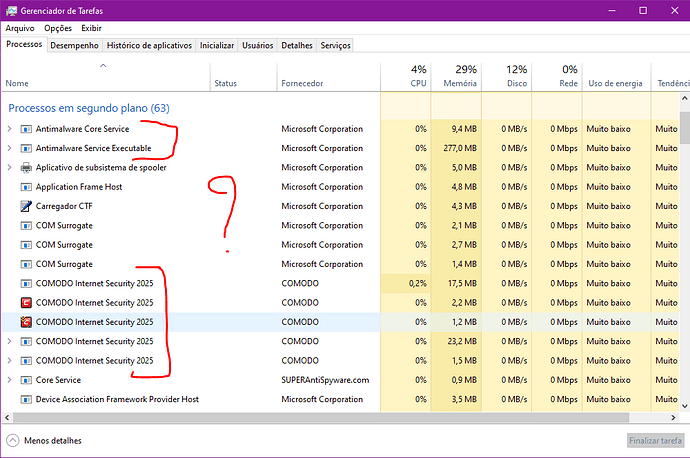Expand the Antimalware Core Service process
The image size is (690, 458).
[10, 129]
